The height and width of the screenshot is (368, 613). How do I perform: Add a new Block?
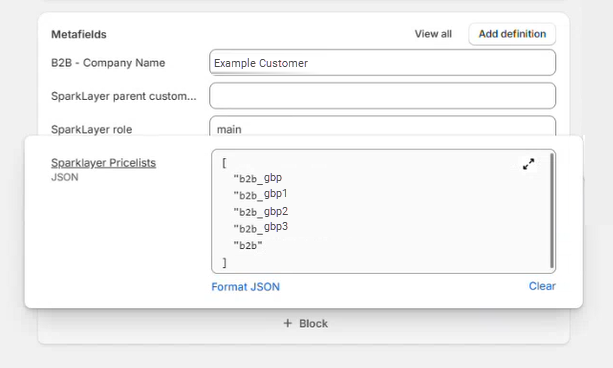coord(305,323)
